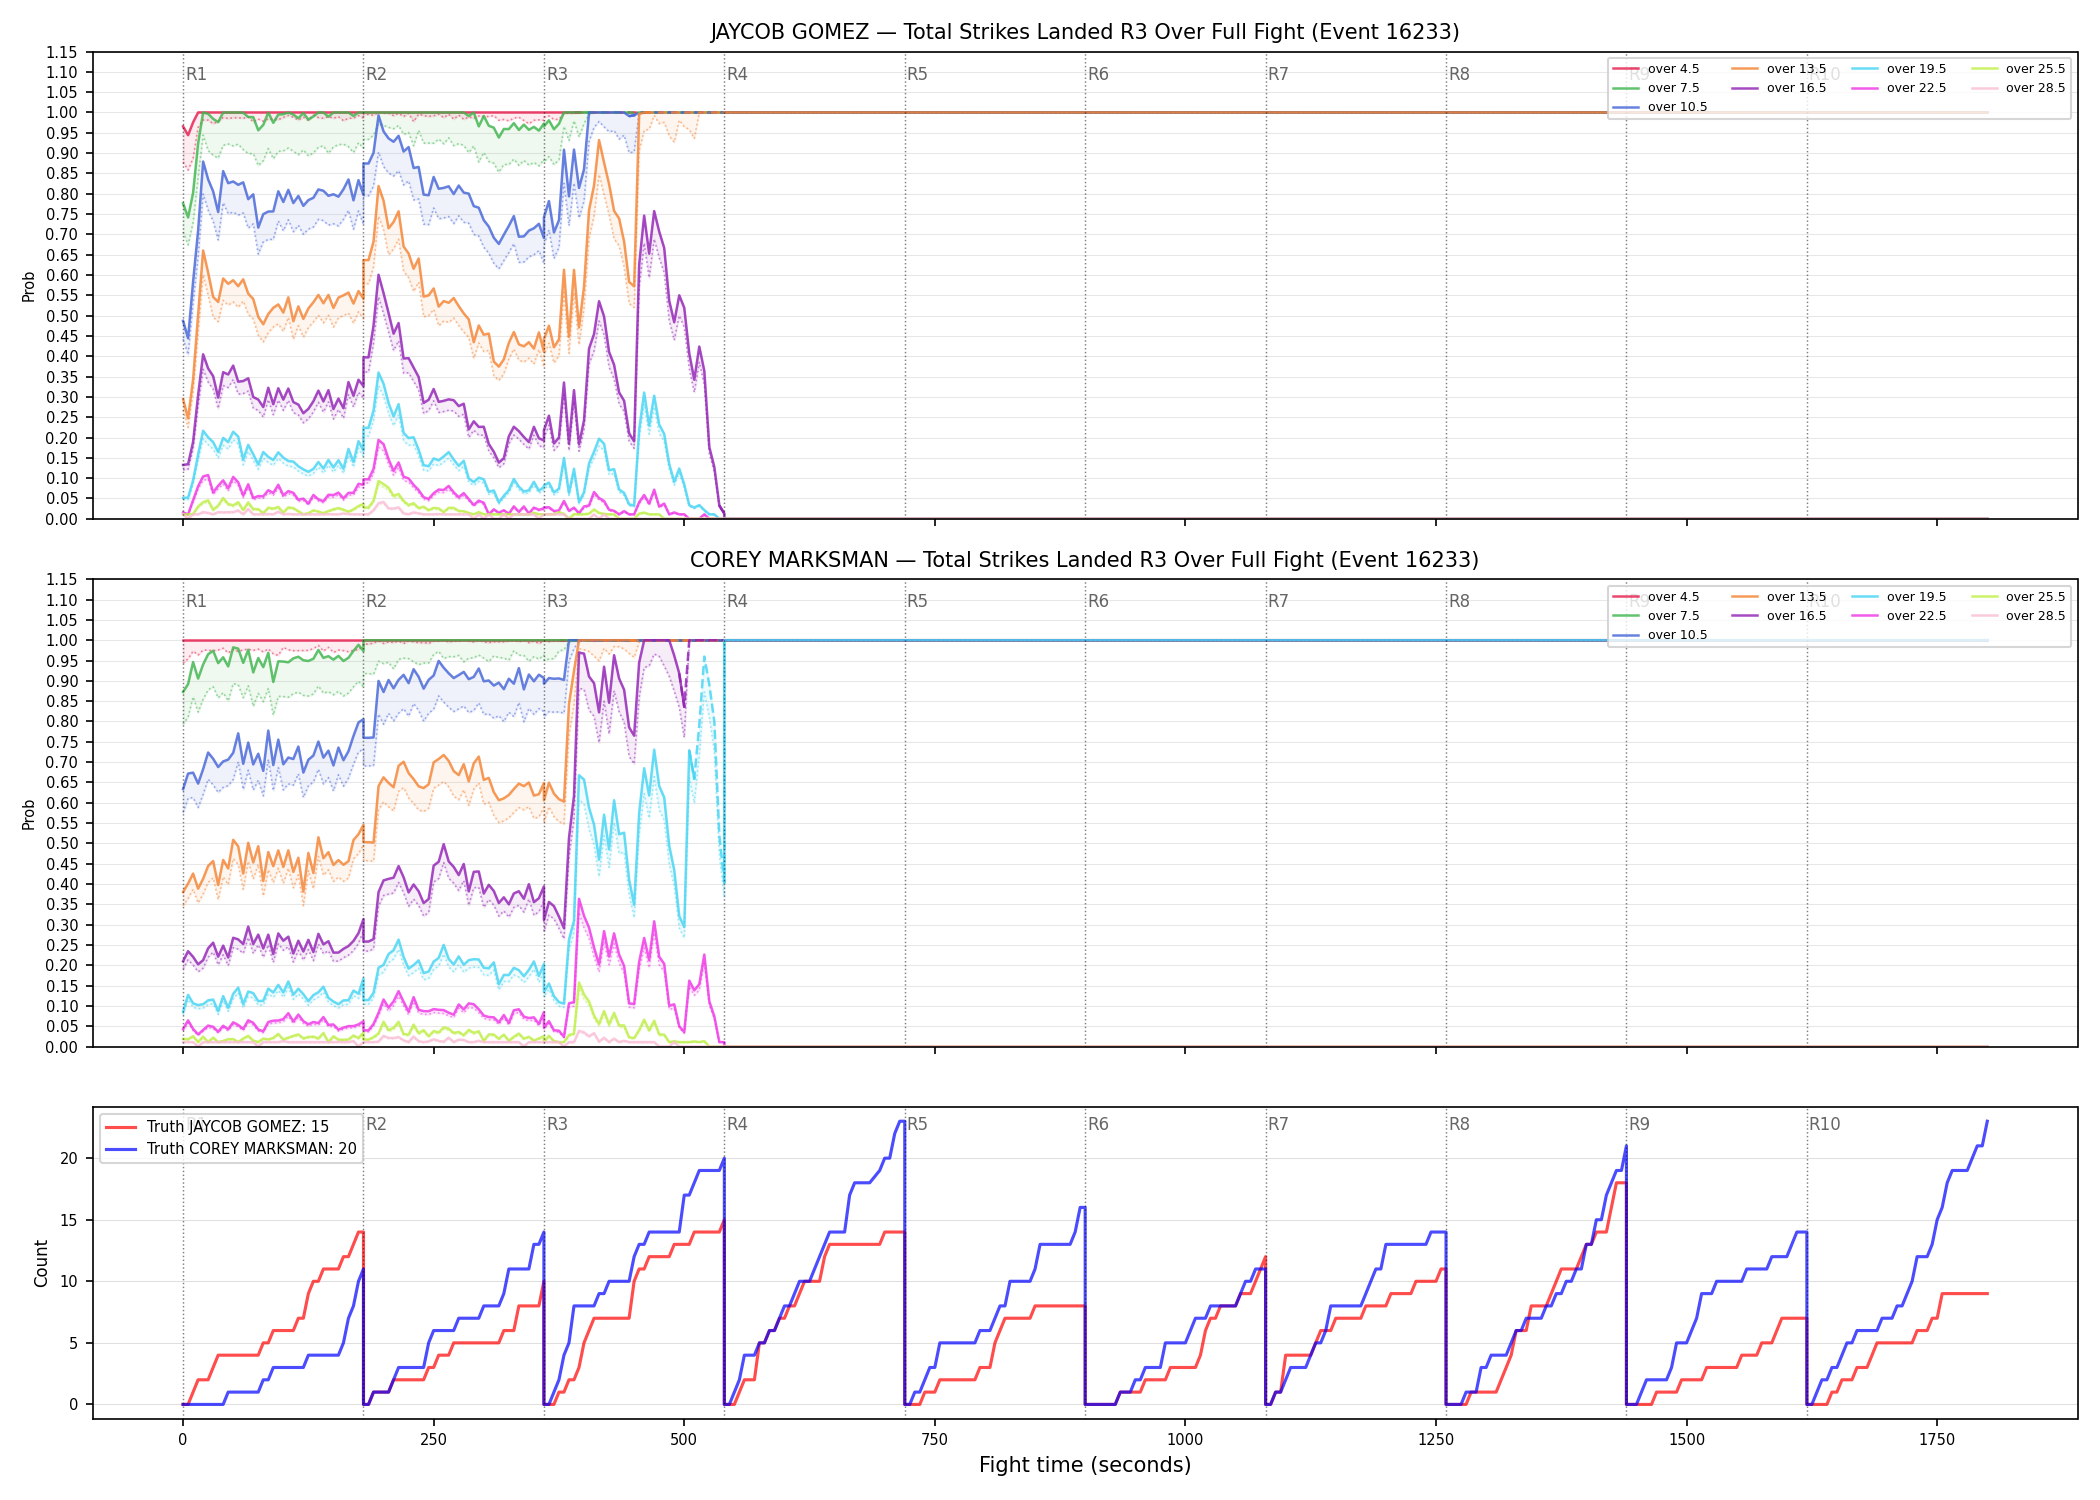Click the 1750 tick on the time axis

coord(1937,1440)
